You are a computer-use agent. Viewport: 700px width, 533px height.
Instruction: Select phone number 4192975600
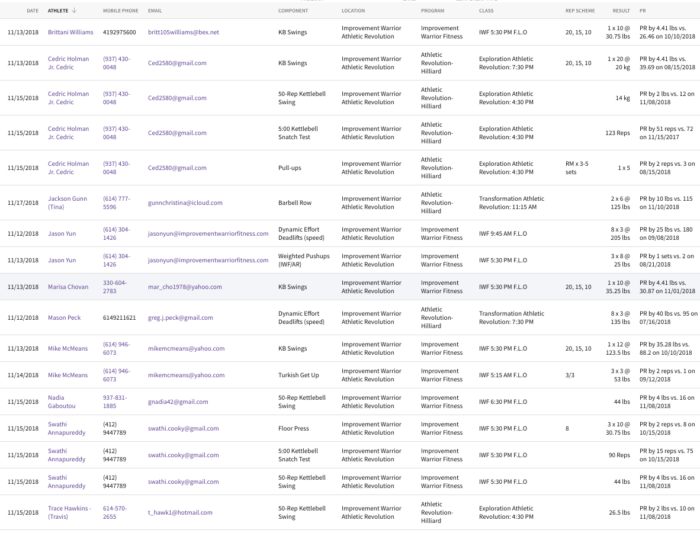pyautogui.click(x=119, y=32)
